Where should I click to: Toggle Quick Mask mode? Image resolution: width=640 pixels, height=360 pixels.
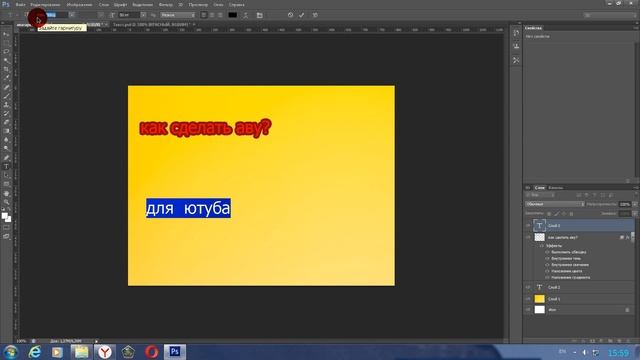[x=6, y=228]
